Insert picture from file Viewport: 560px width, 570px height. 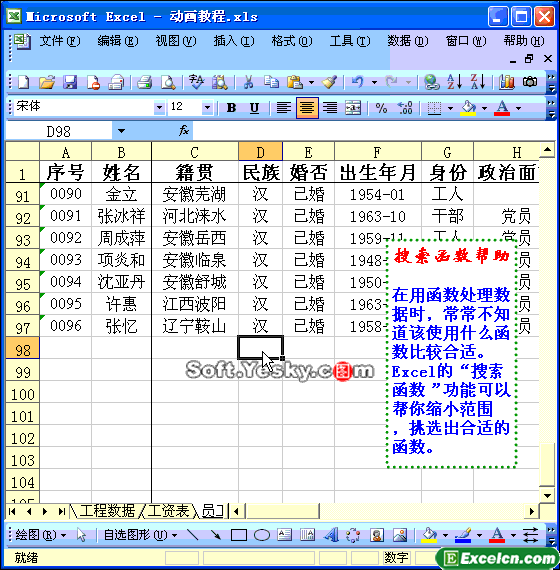click(400, 535)
